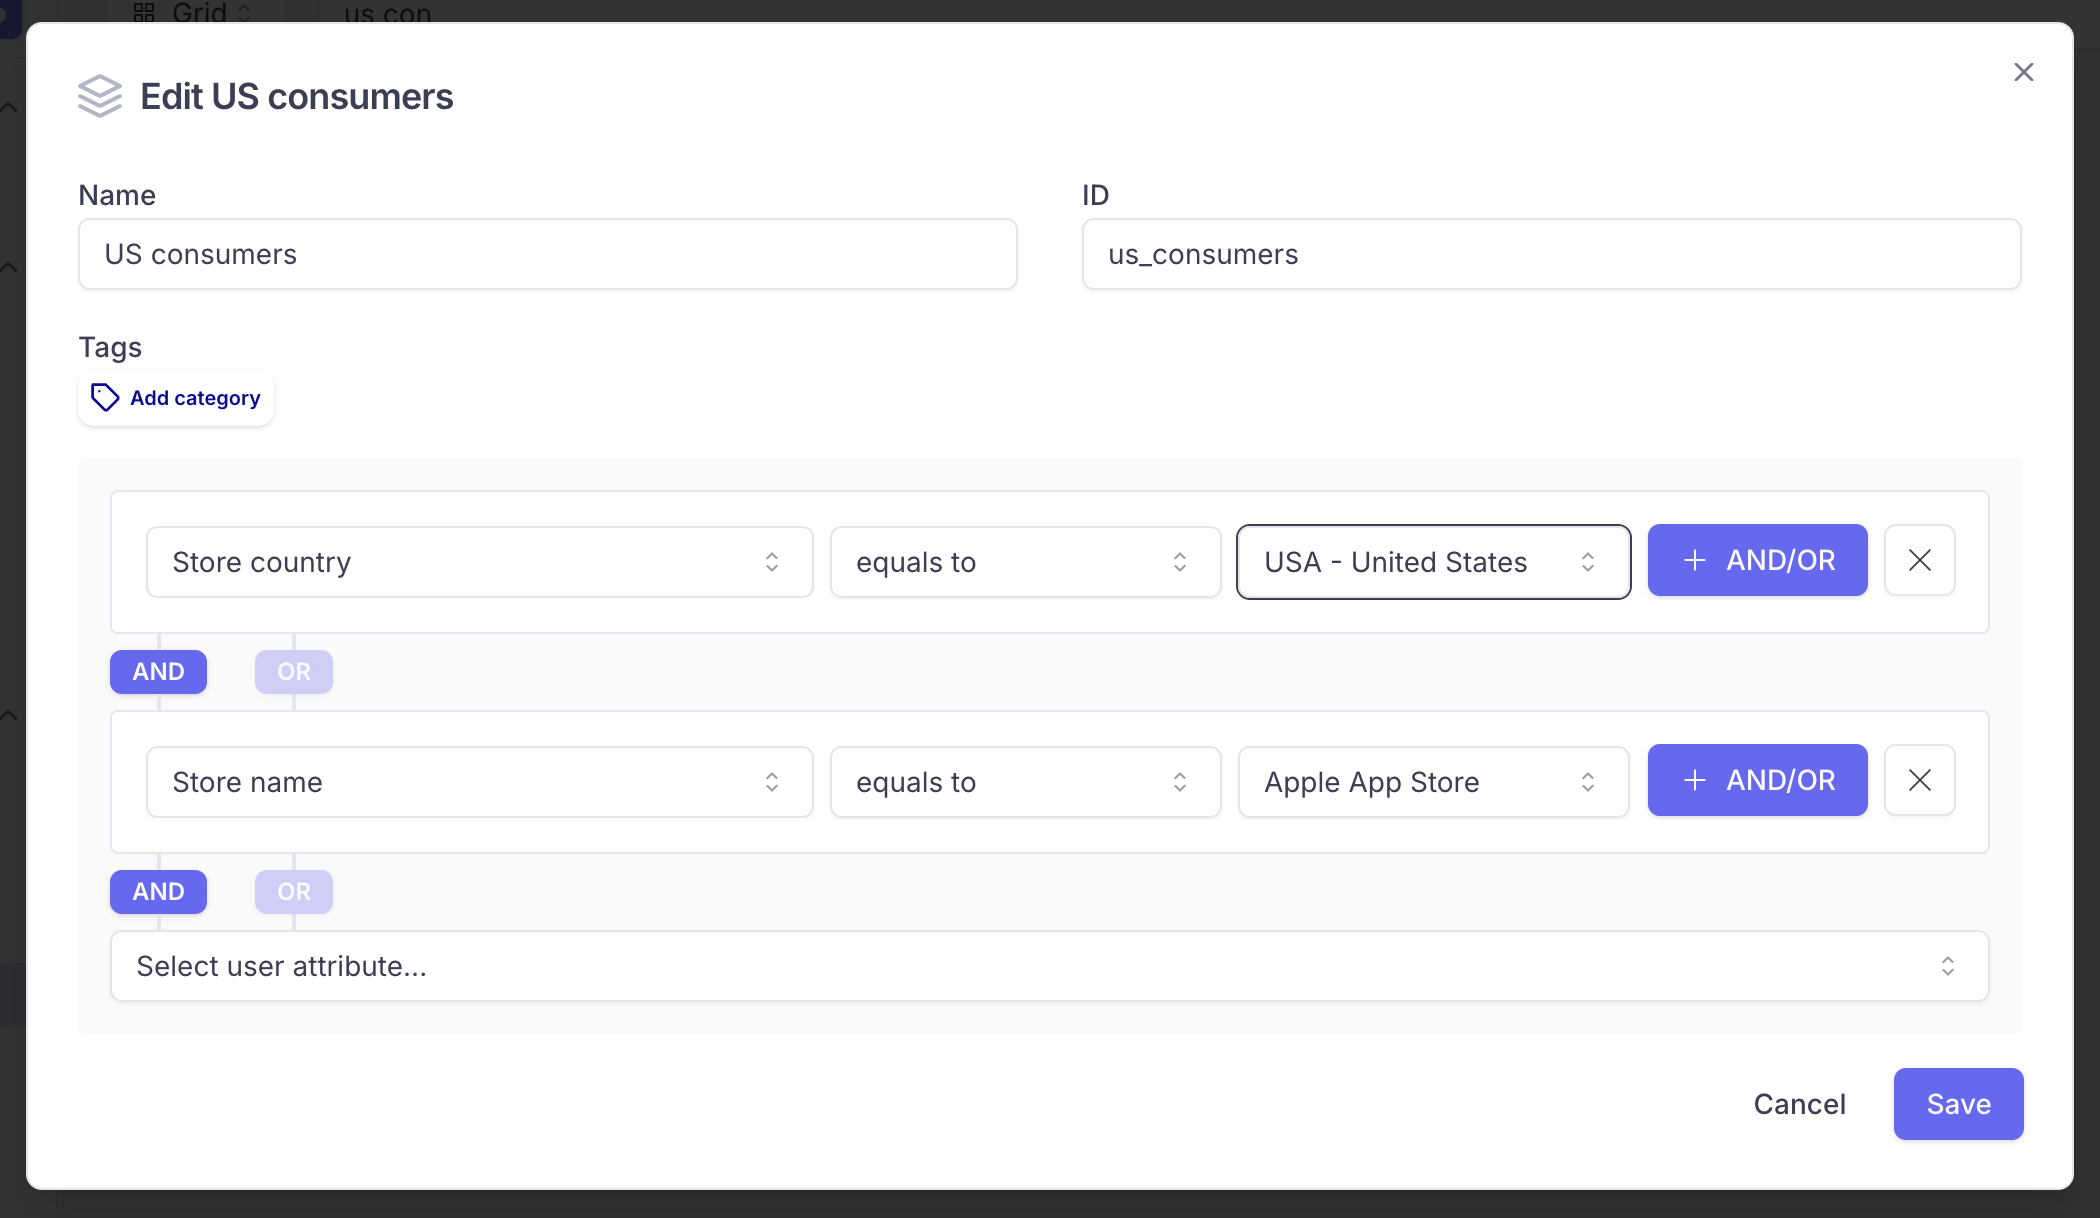Save the segment changes

coord(1958,1104)
